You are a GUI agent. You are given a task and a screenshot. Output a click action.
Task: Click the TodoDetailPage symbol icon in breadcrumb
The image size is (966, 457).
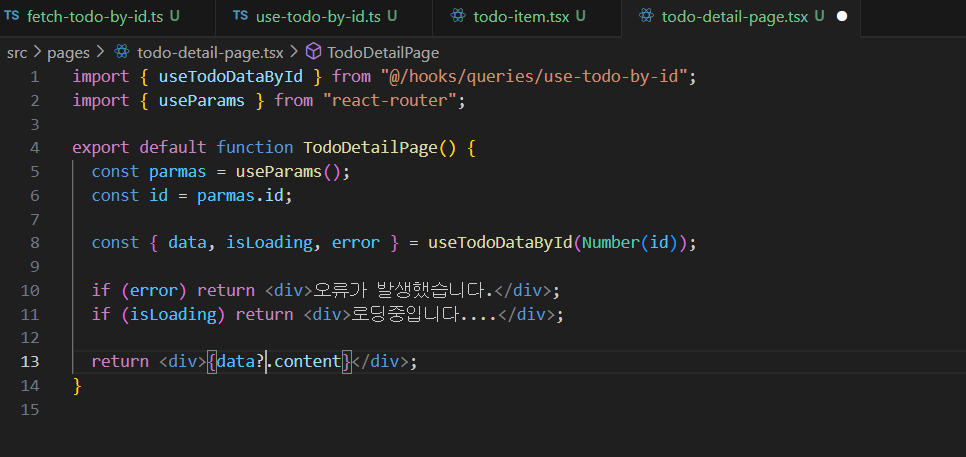312,52
